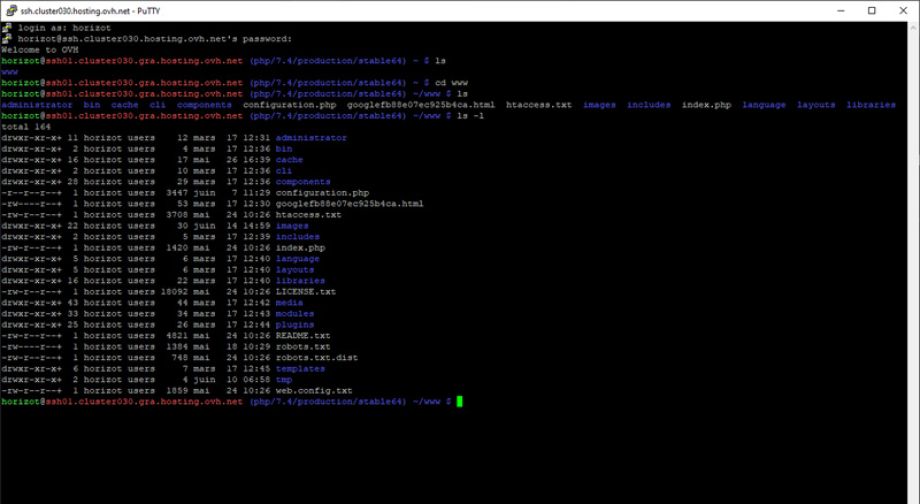Select 'modules' directory name
Screen dimensions: 920x504
295,314
